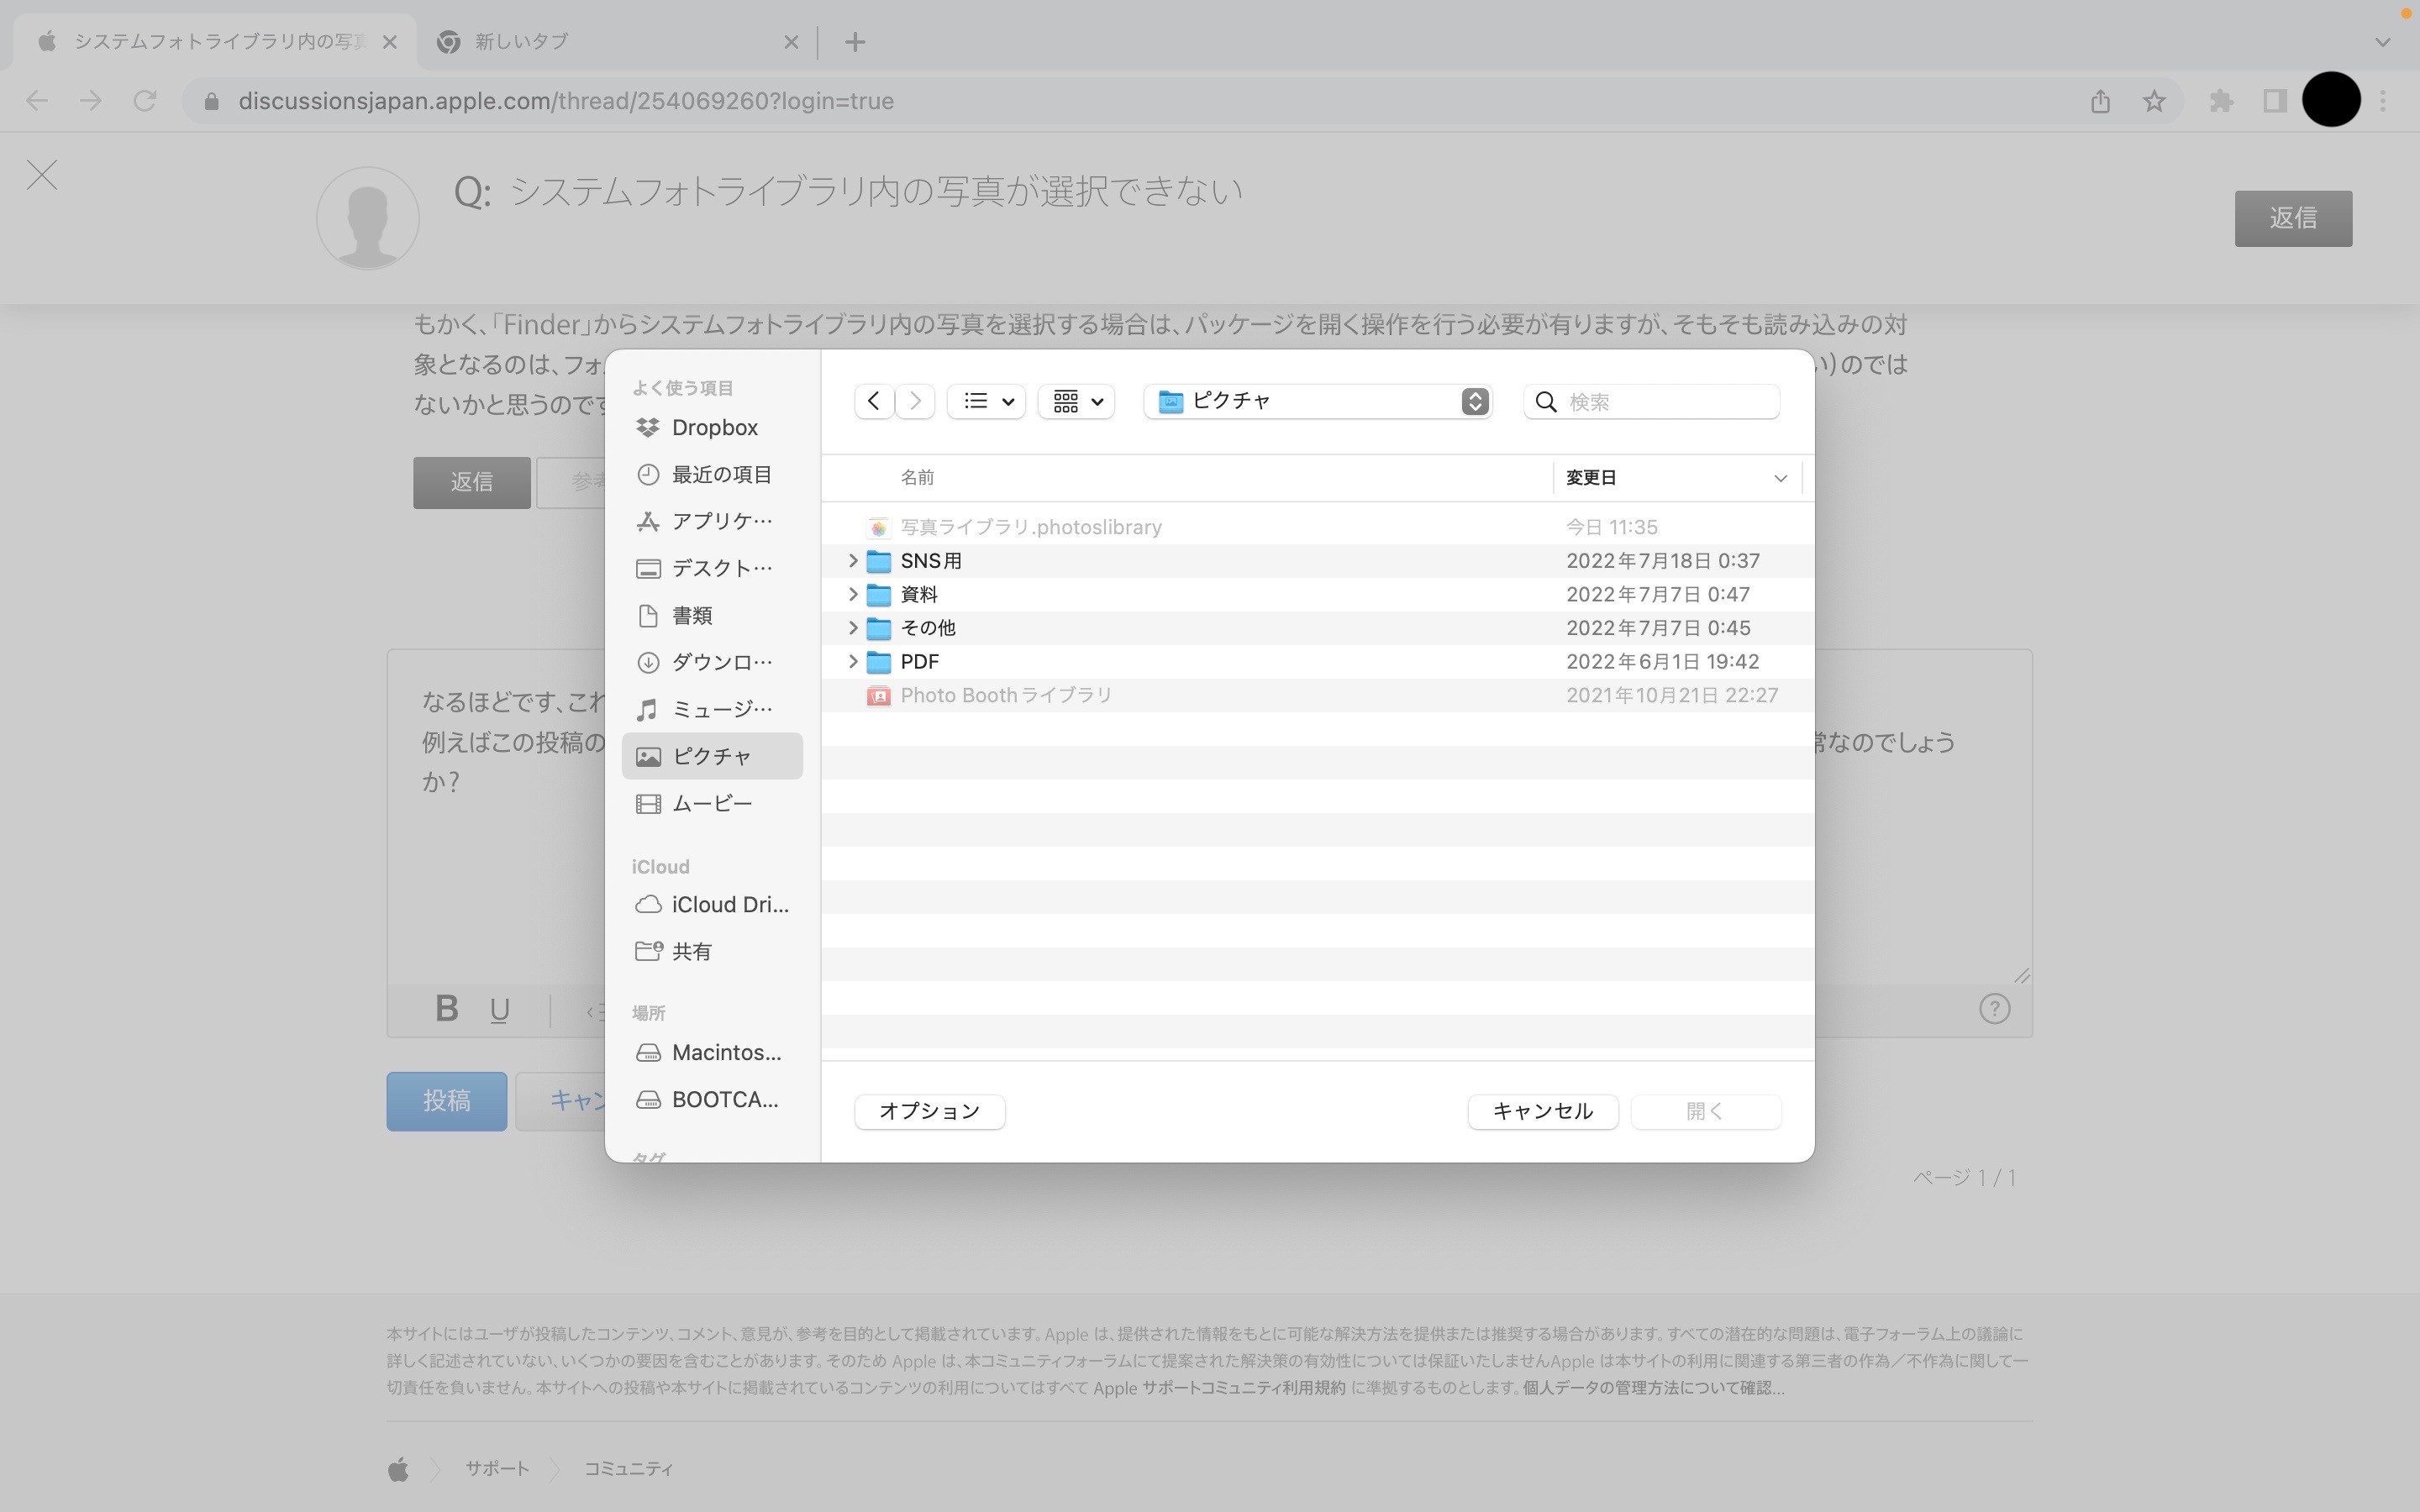Expand the SNS用 folder
The width and height of the screenshot is (2420, 1512).
pos(853,561)
